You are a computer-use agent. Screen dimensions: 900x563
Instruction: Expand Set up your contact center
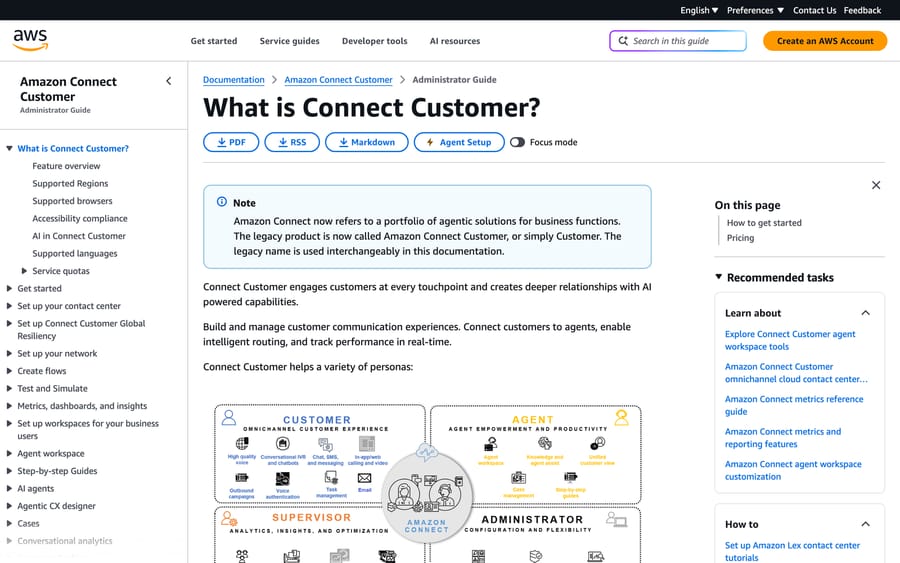pos(9,306)
